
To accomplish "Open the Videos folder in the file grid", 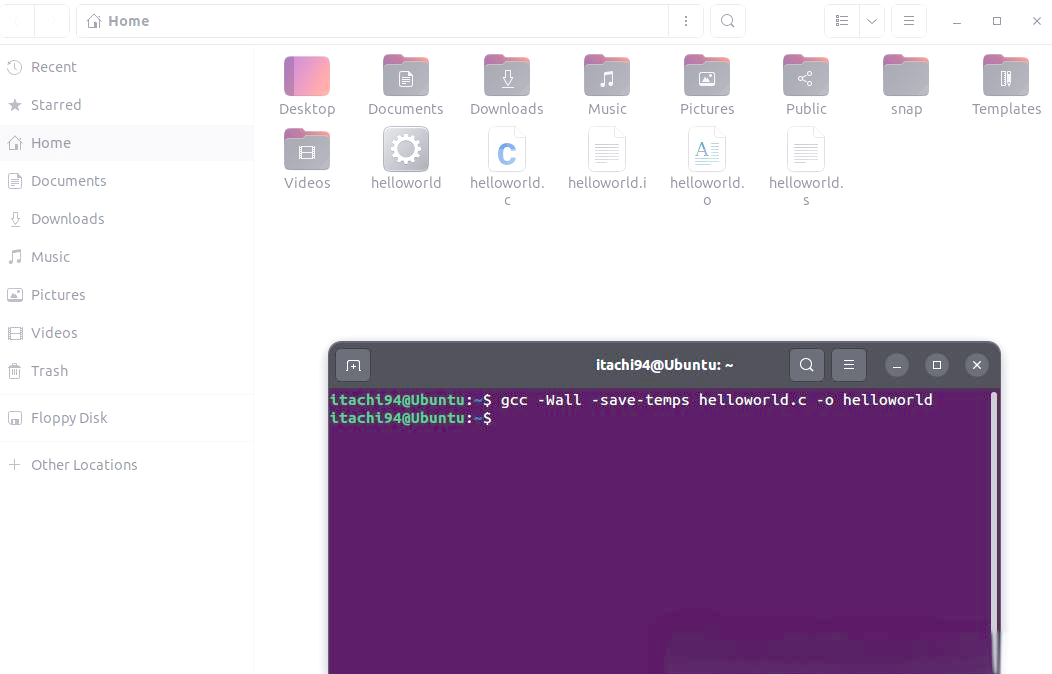I will coord(307,150).
